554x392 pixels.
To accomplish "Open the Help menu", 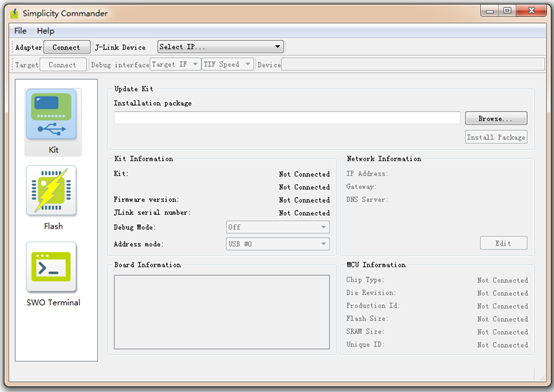I will [x=46, y=31].
